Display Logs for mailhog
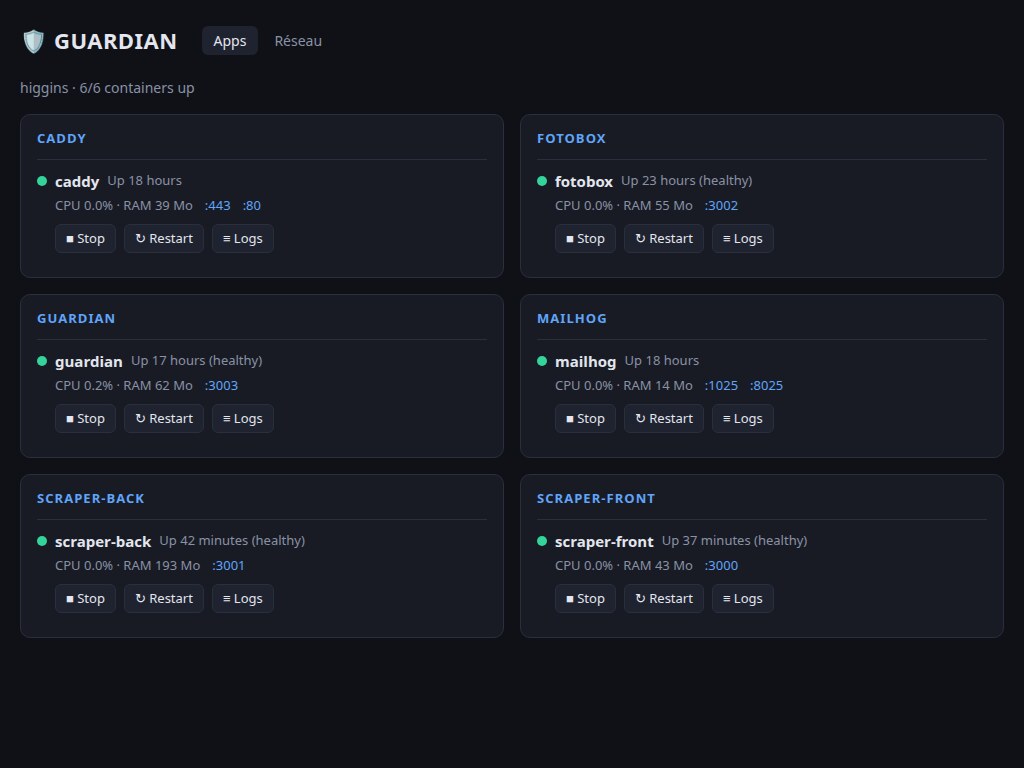This screenshot has width=1024, height=768. click(x=743, y=419)
